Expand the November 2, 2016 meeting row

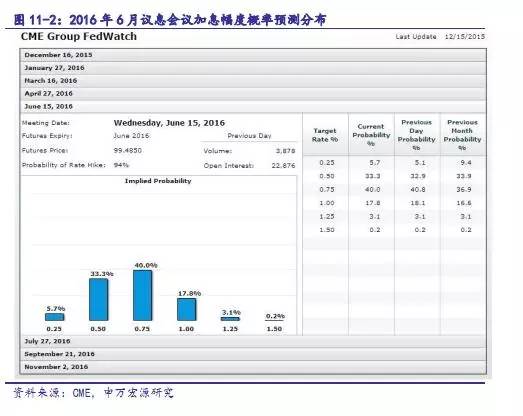(253, 367)
